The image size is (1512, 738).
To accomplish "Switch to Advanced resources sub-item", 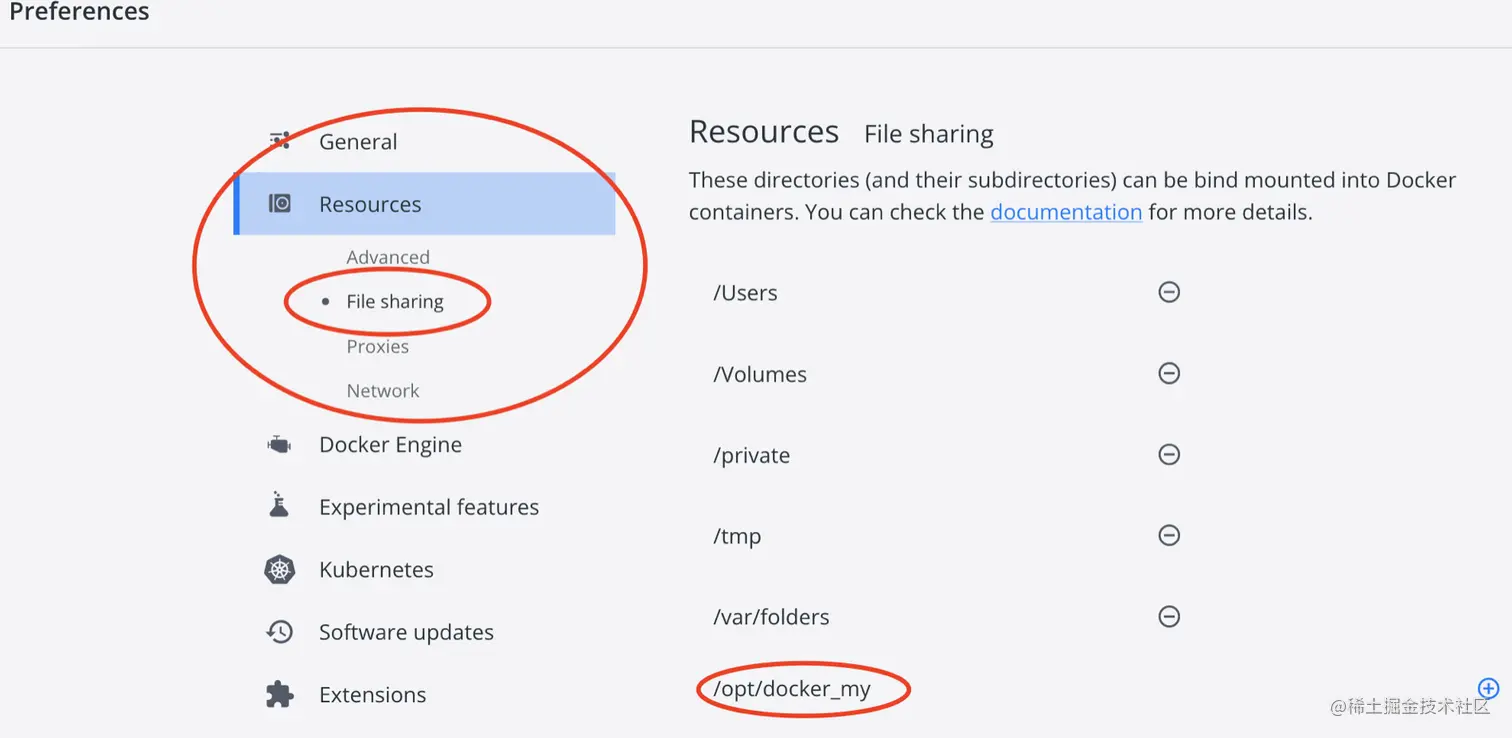I will pyautogui.click(x=388, y=257).
